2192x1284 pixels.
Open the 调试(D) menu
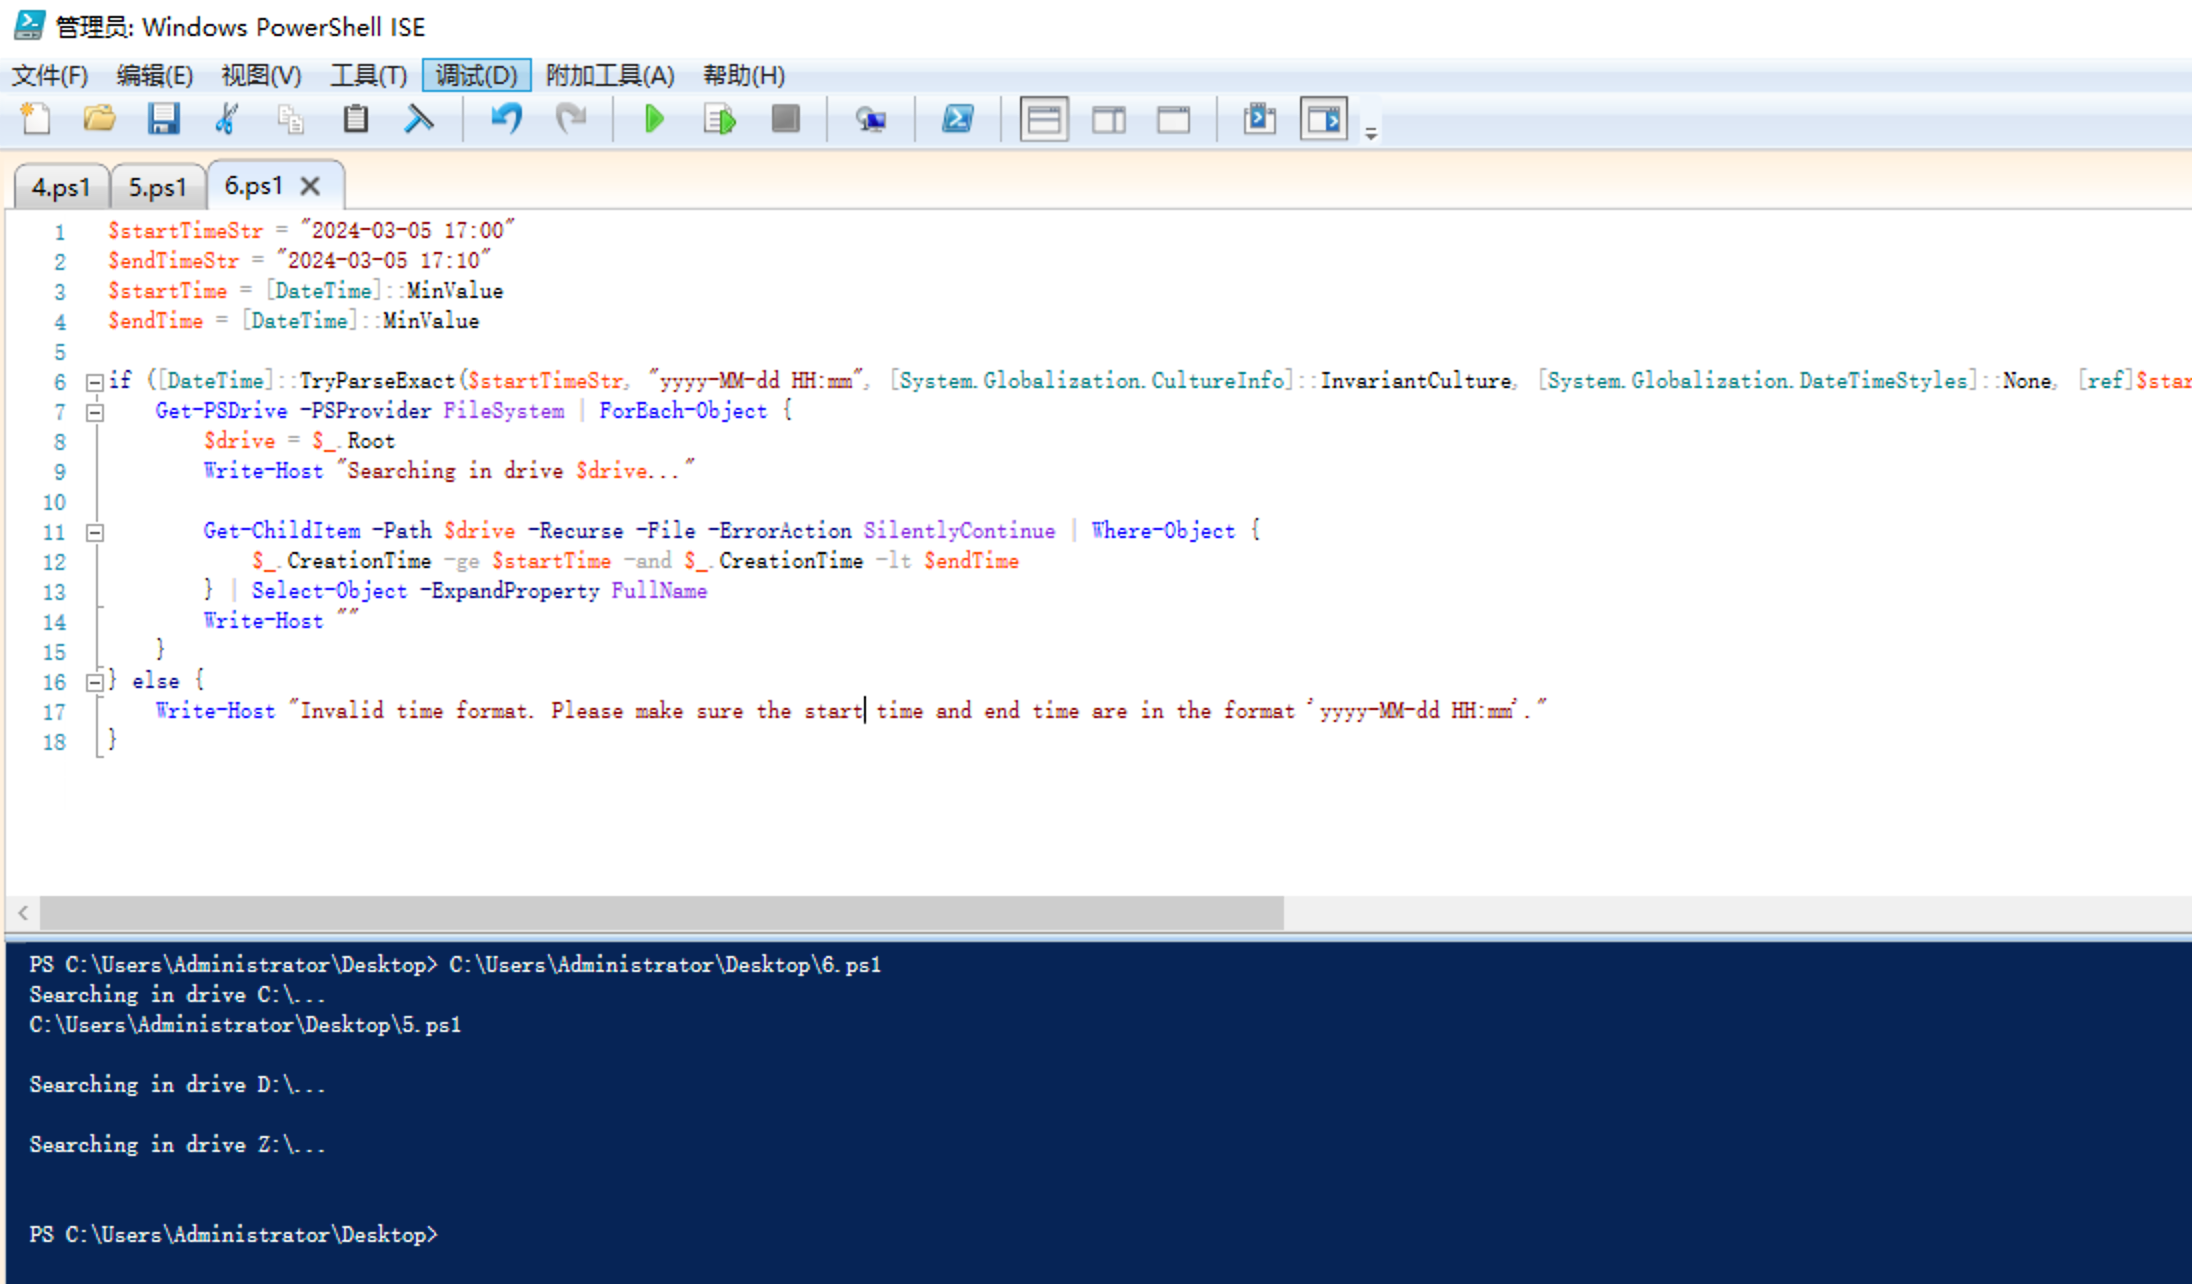pos(476,75)
